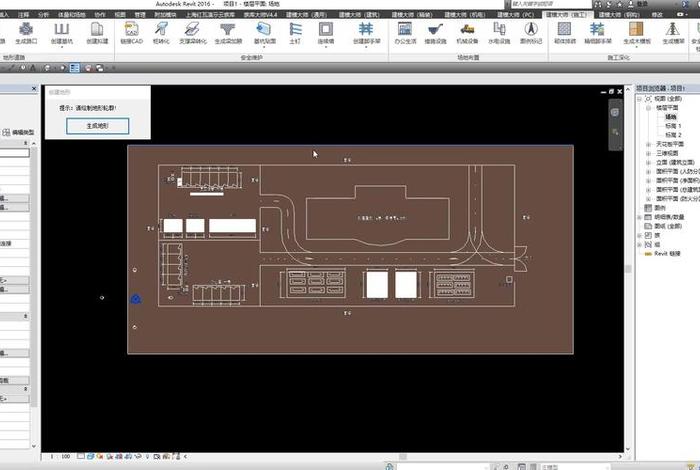Expand the 三维视图 tree node

click(649, 153)
